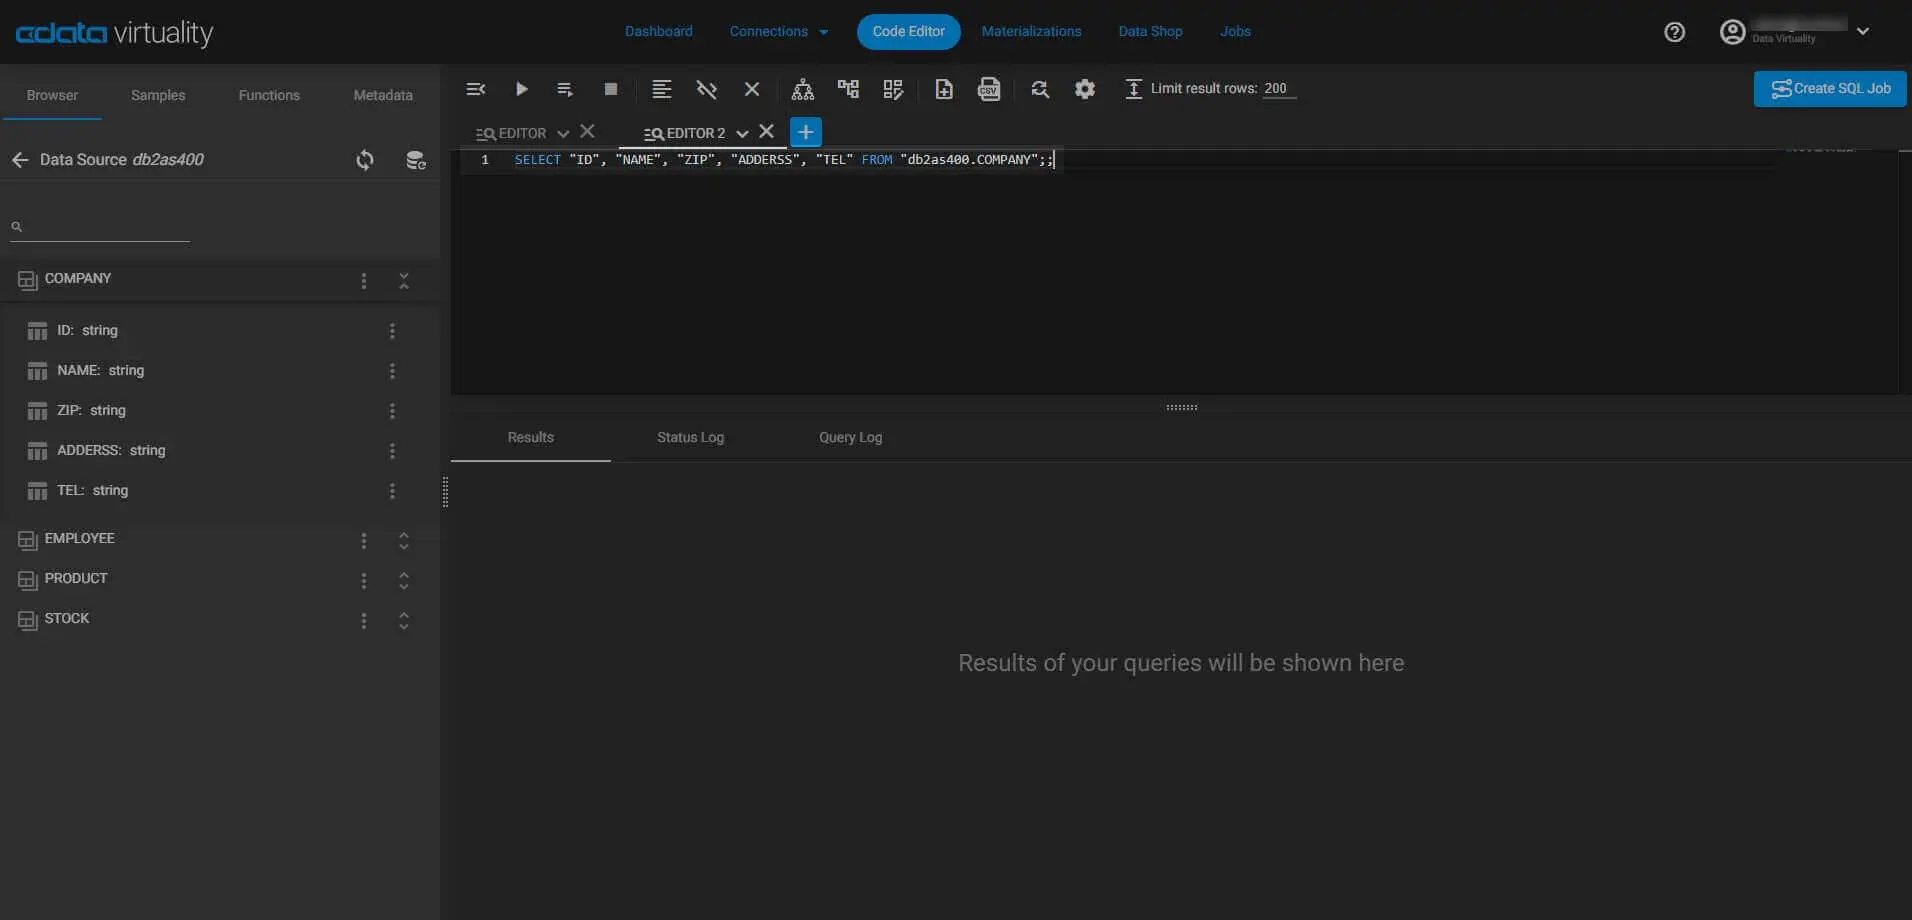Open the Connections dropdown menu
The height and width of the screenshot is (920, 1912).
[778, 32]
